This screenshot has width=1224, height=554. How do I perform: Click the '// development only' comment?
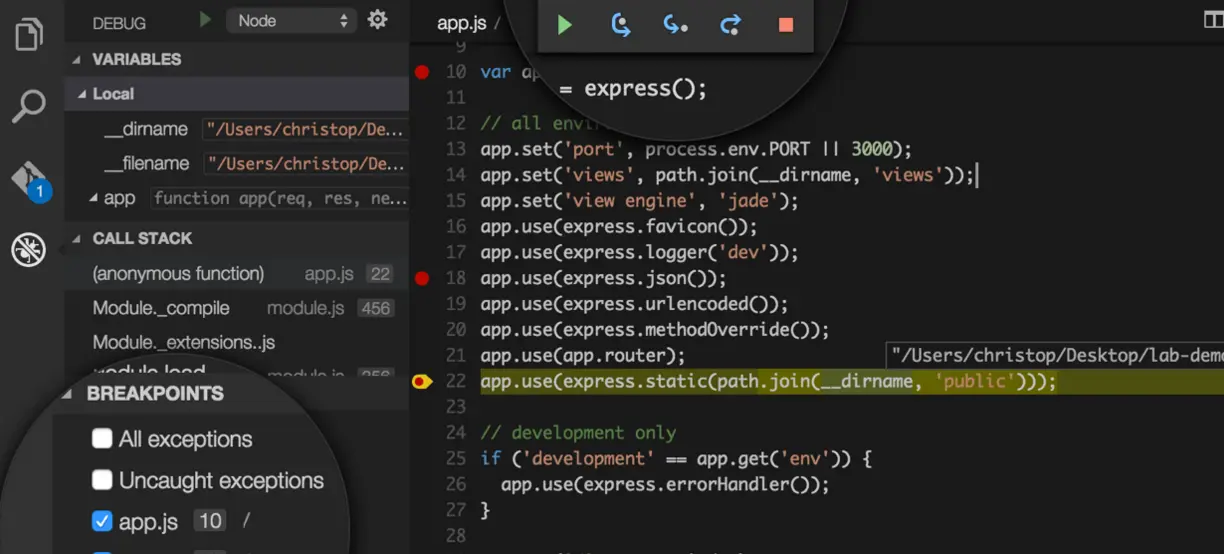point(578,433)
